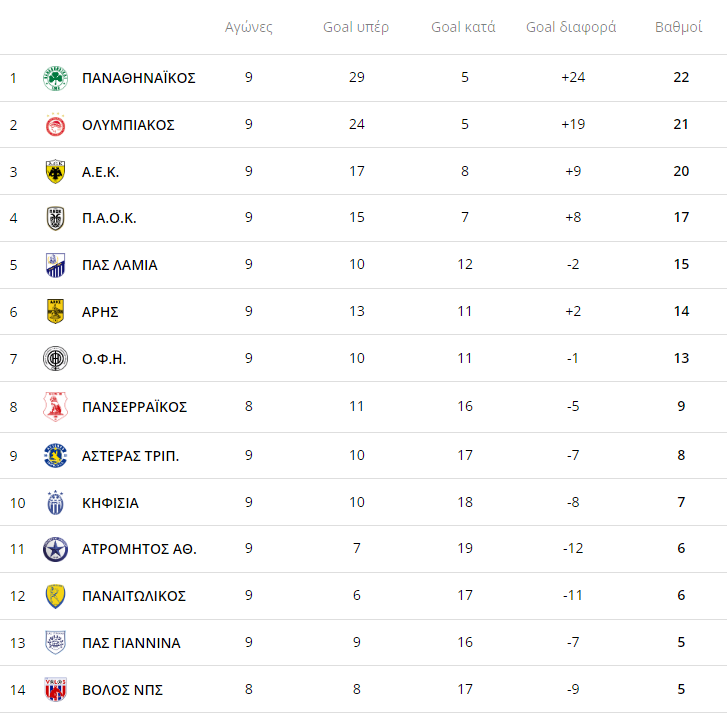Sort by the Βαθμοί column header

click(x=678, y=27)
